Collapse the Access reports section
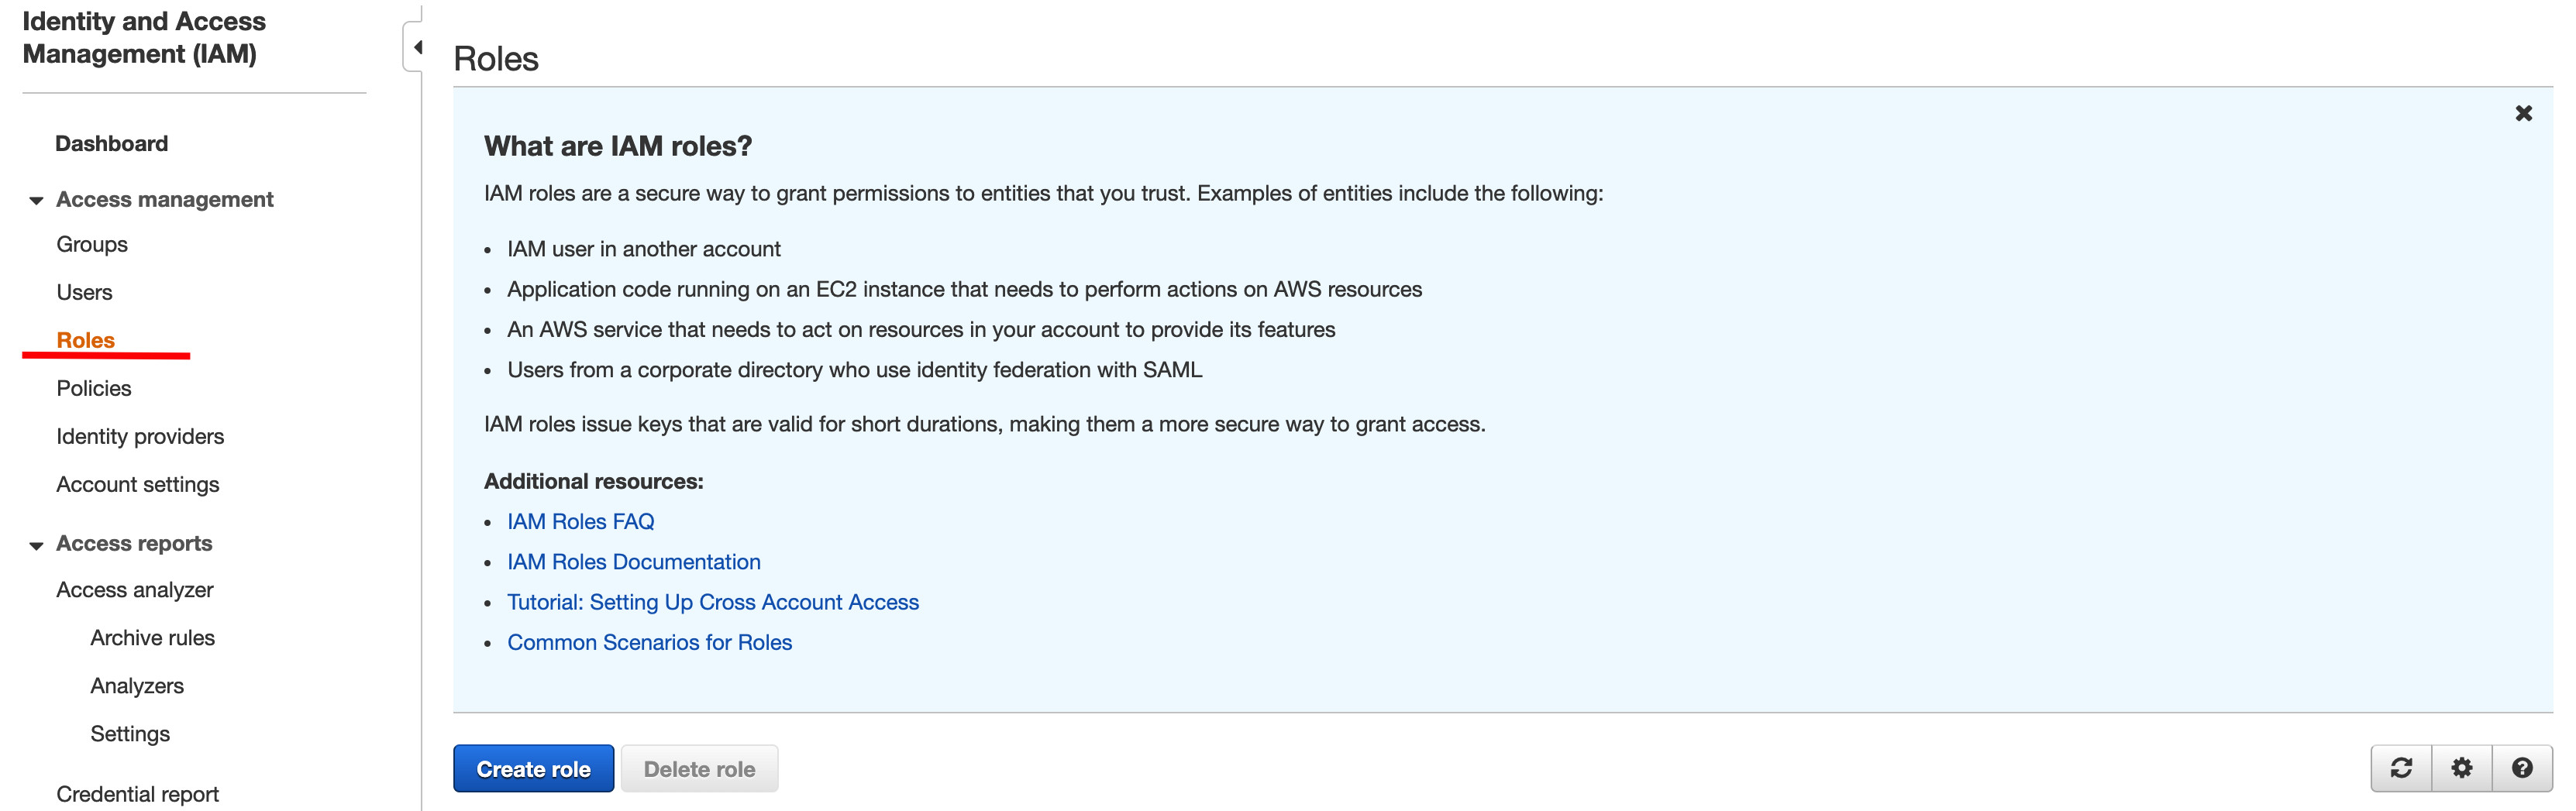This screenshot has width=2576, height=811. click(36, 545)
